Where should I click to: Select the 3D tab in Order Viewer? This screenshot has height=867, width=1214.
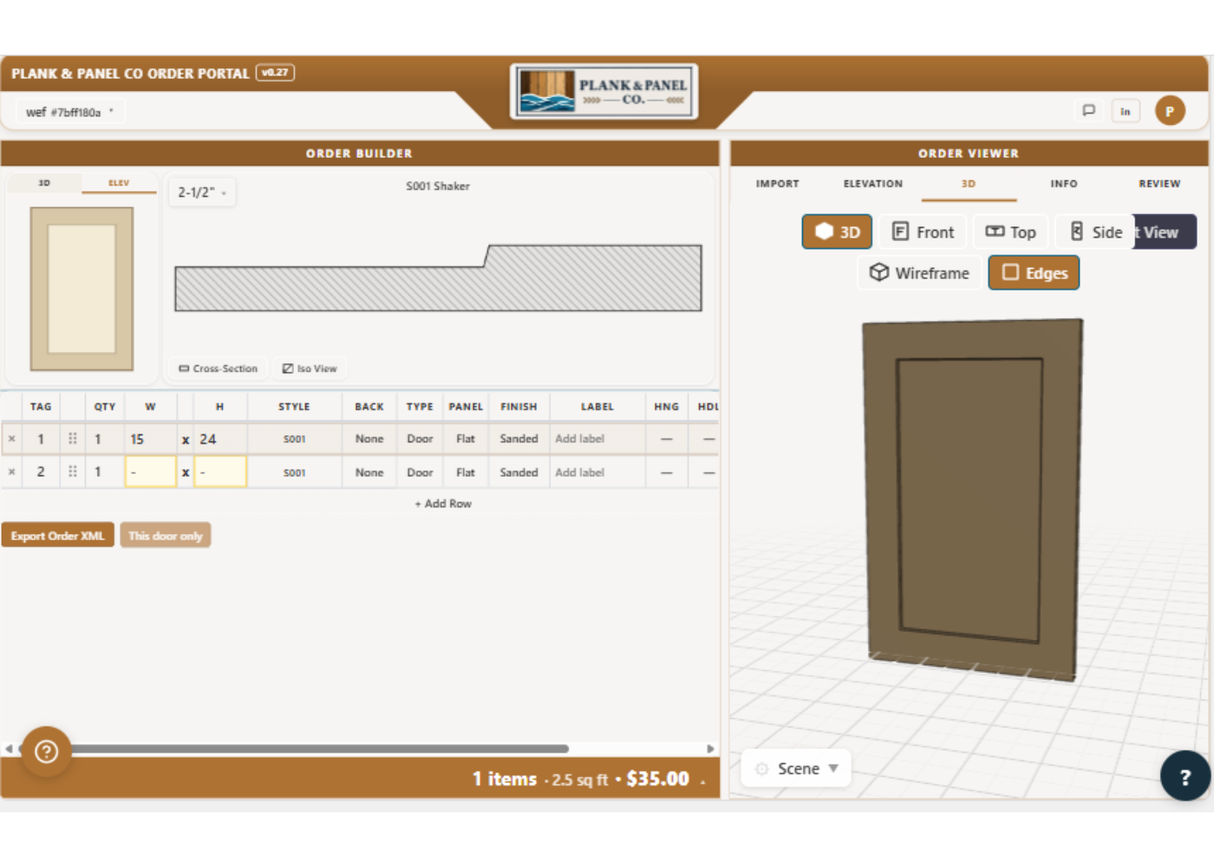point(968,184)
